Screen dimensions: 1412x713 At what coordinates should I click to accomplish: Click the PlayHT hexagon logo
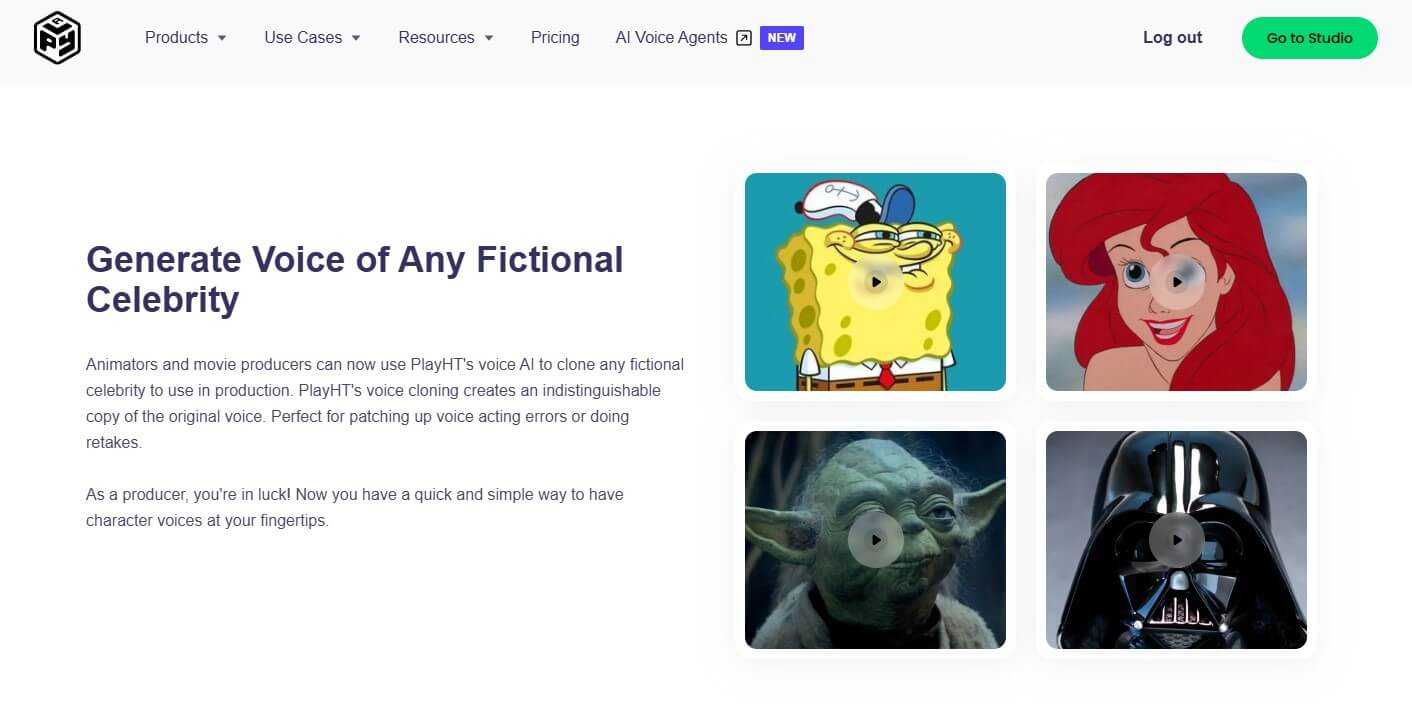coord(57,38)
